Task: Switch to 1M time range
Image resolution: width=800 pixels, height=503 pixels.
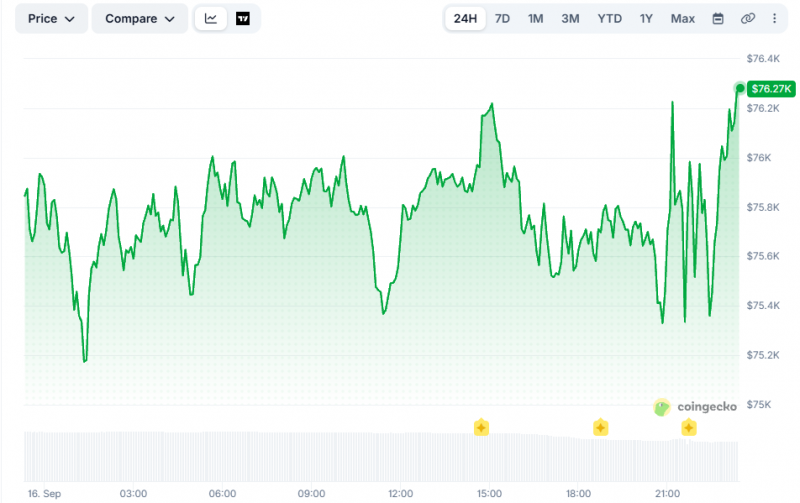Action: pyautogui.click(x=536, y=19)
